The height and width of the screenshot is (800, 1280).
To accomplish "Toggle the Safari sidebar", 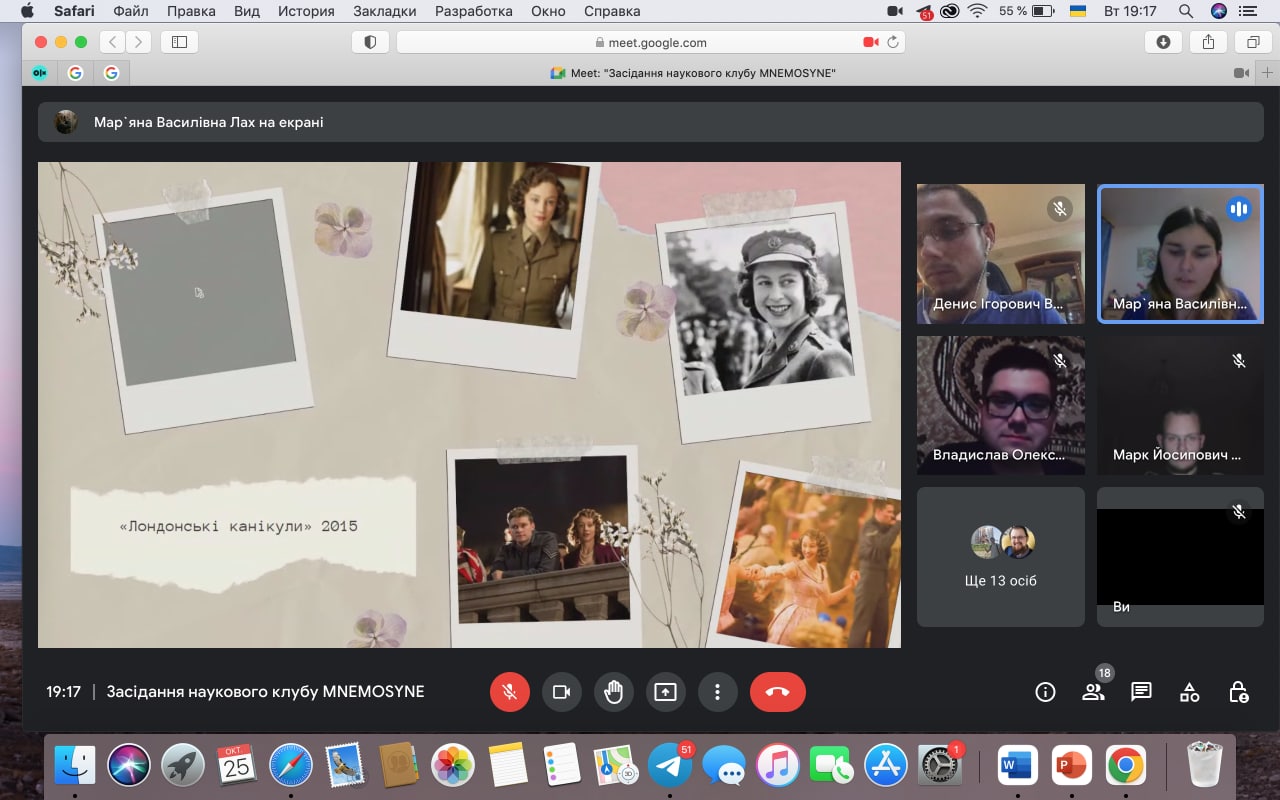I will tap(180, 42).
